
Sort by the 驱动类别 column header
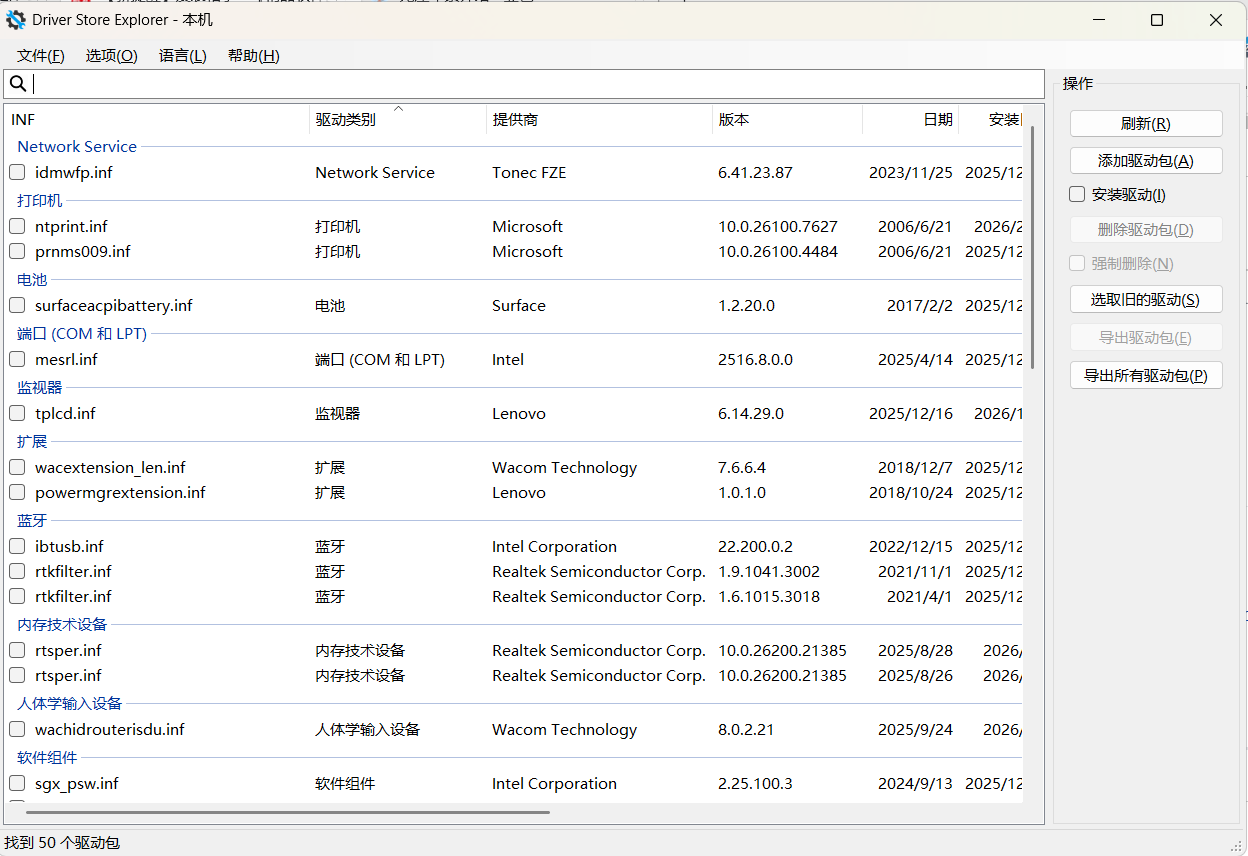pos(346,120)
